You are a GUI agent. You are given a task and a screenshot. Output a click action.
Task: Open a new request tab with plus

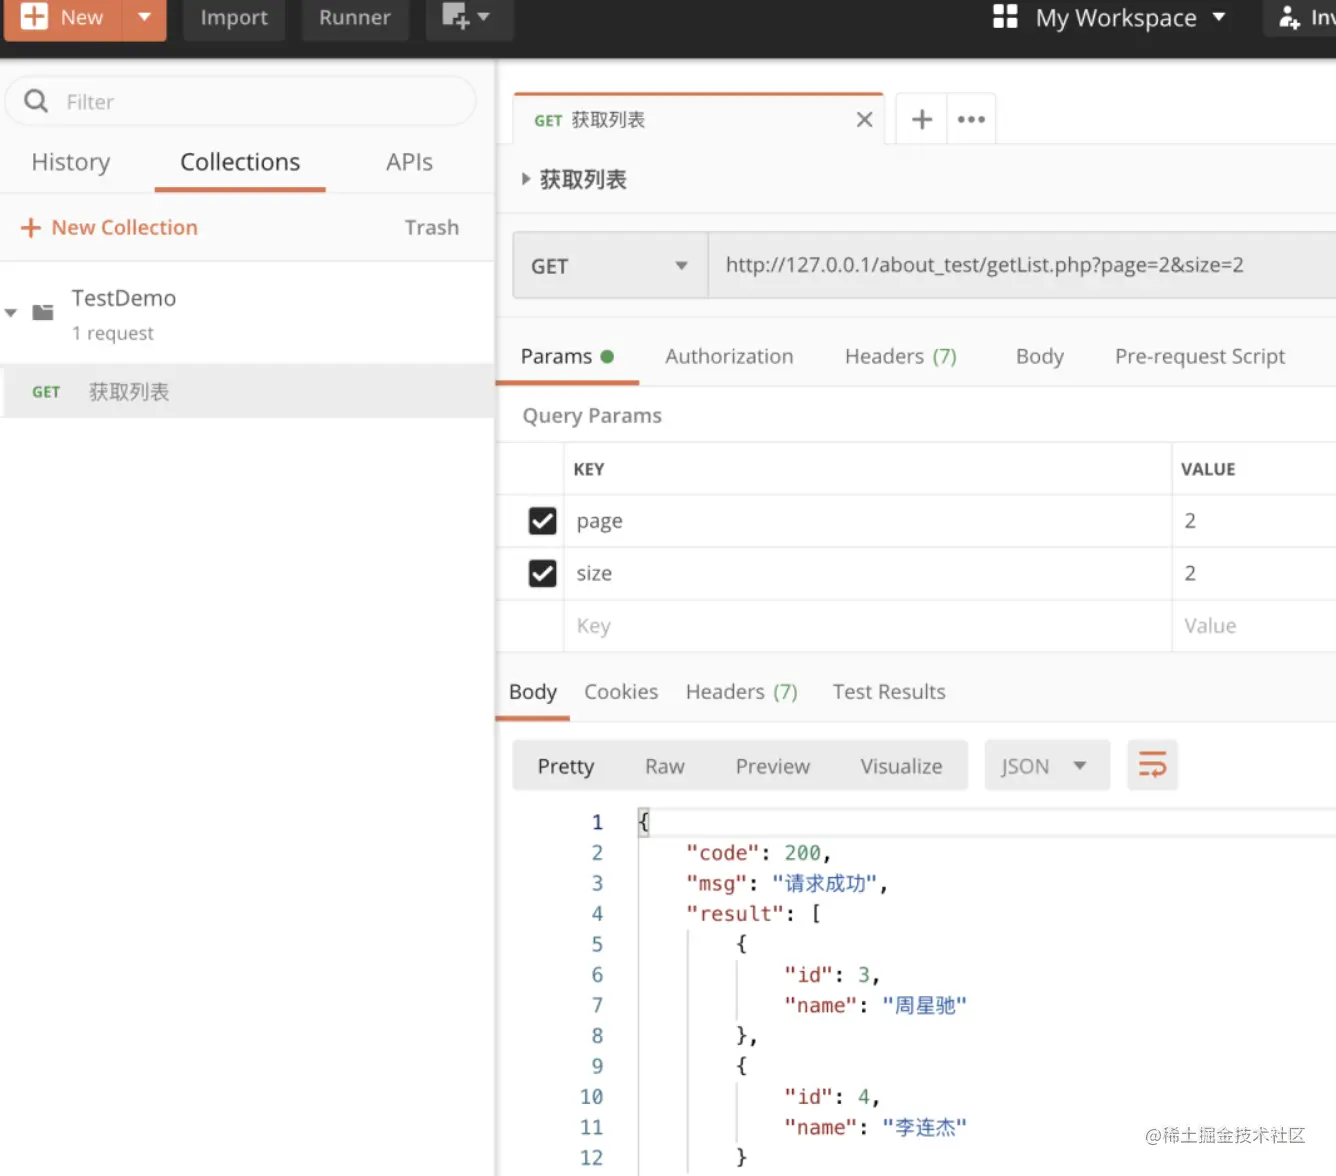[x=922, y=120]
